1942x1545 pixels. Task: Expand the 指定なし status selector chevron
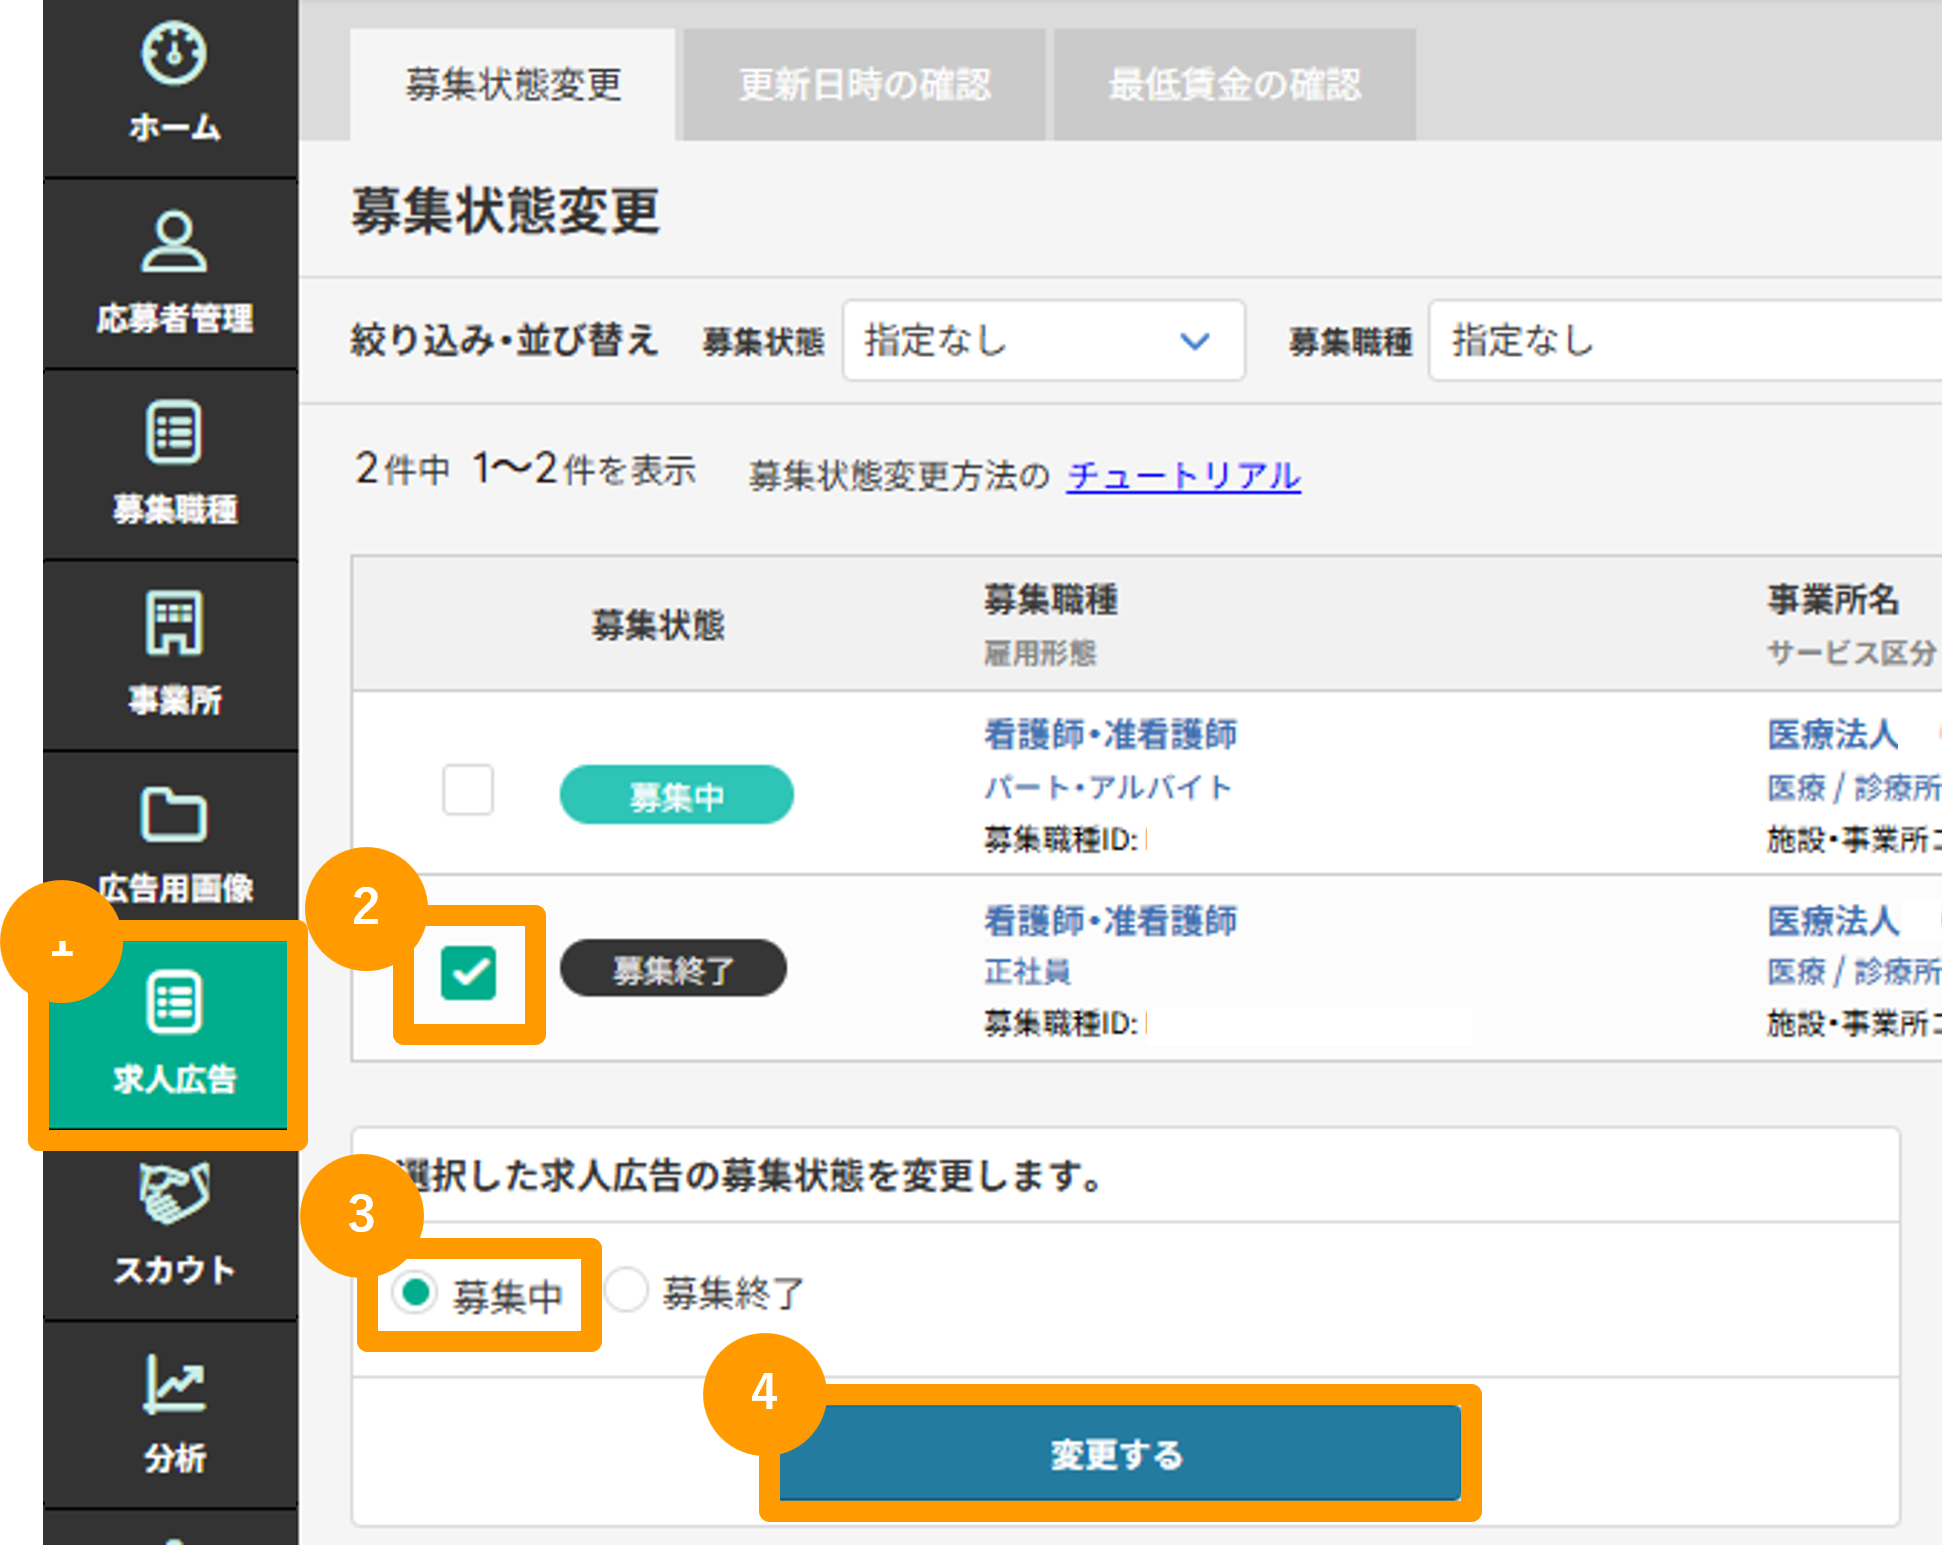tap(1196, 341)
